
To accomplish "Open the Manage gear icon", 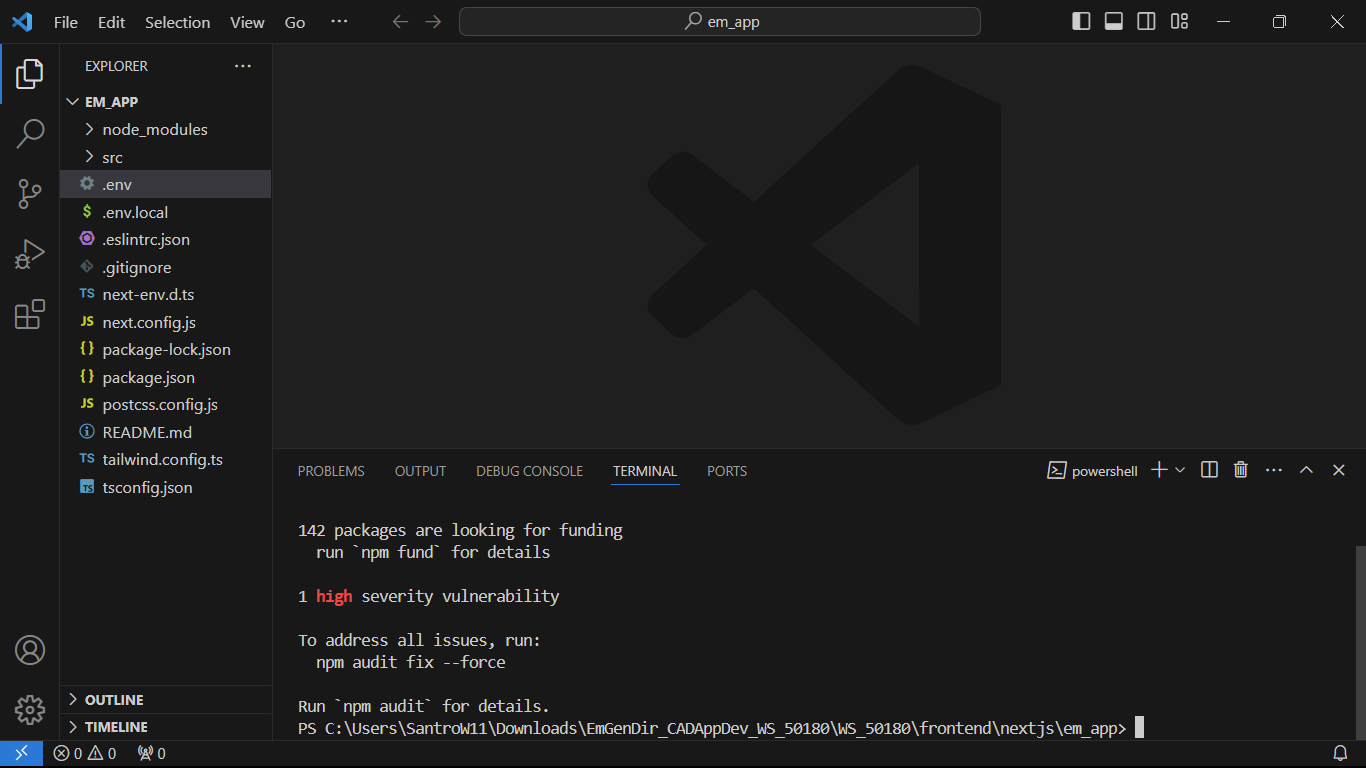I will pyautogui.click(x=30, y=710).
